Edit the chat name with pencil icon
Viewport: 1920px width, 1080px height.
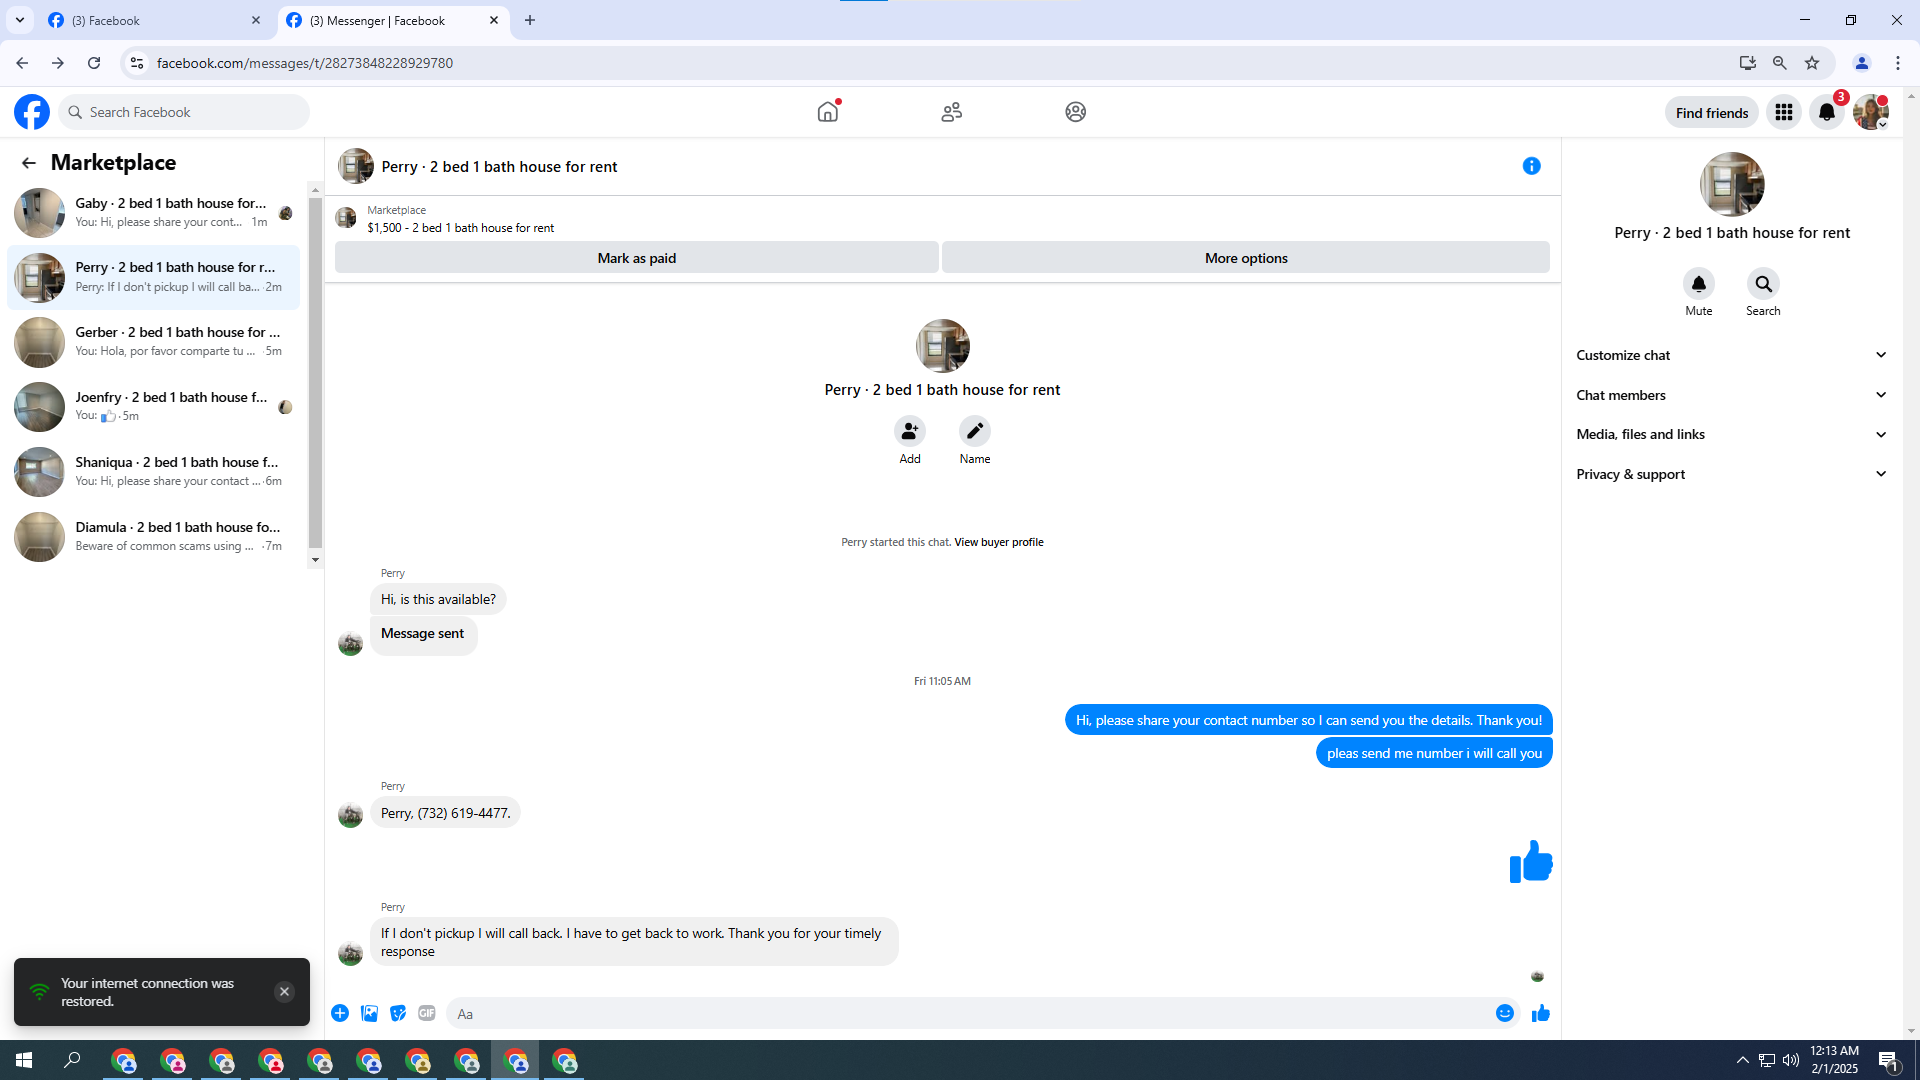pyautogui.click(x=975, y=431)
